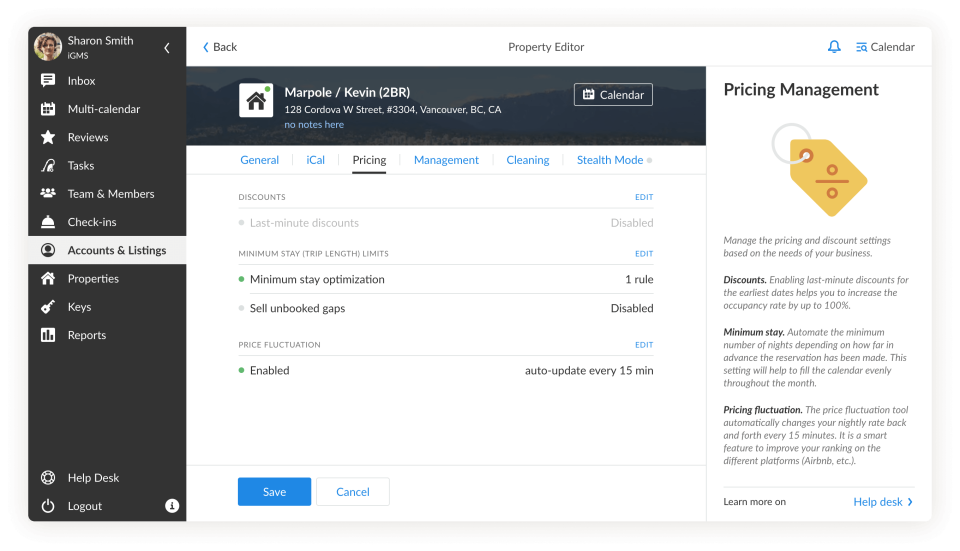The height and width of the screenshot is (551, 960).
Task: Click the Logout info badge
Action: (x=172, y=506)
